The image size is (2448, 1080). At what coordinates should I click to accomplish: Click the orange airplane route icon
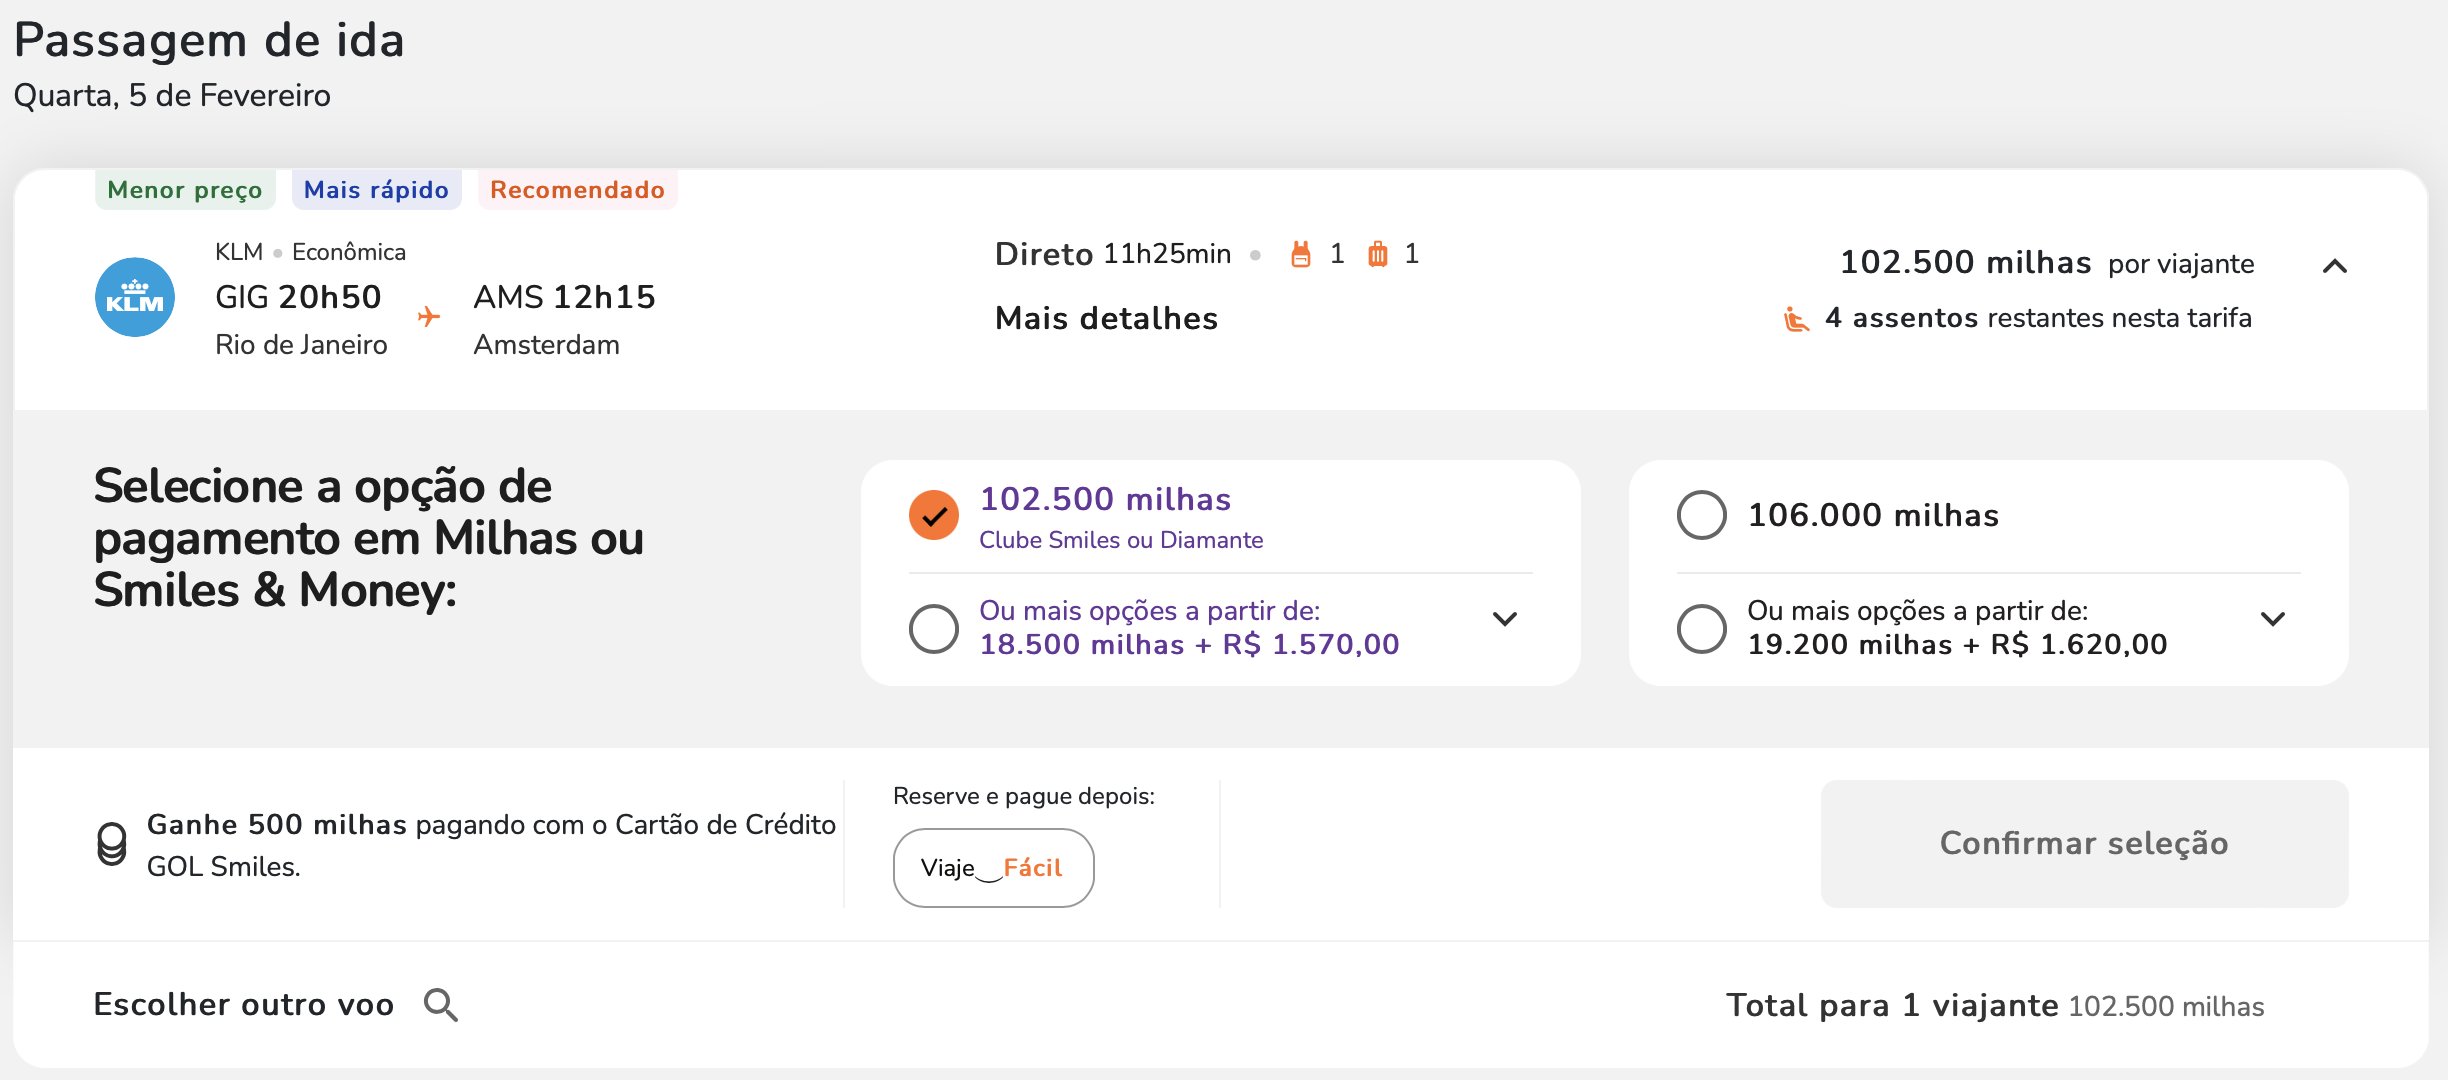click(429, 317)
